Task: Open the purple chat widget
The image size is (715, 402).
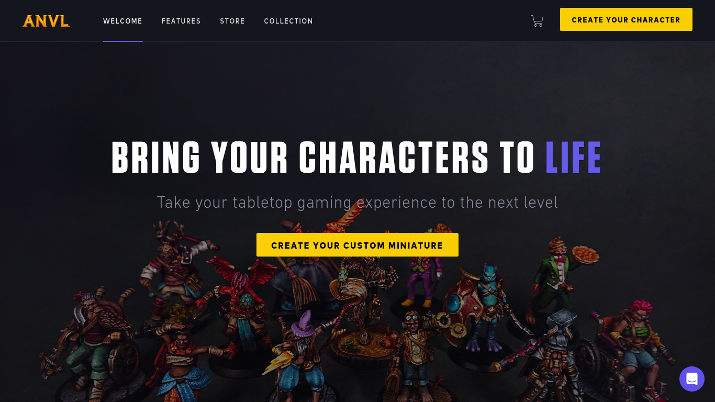Action: (691, 379)
